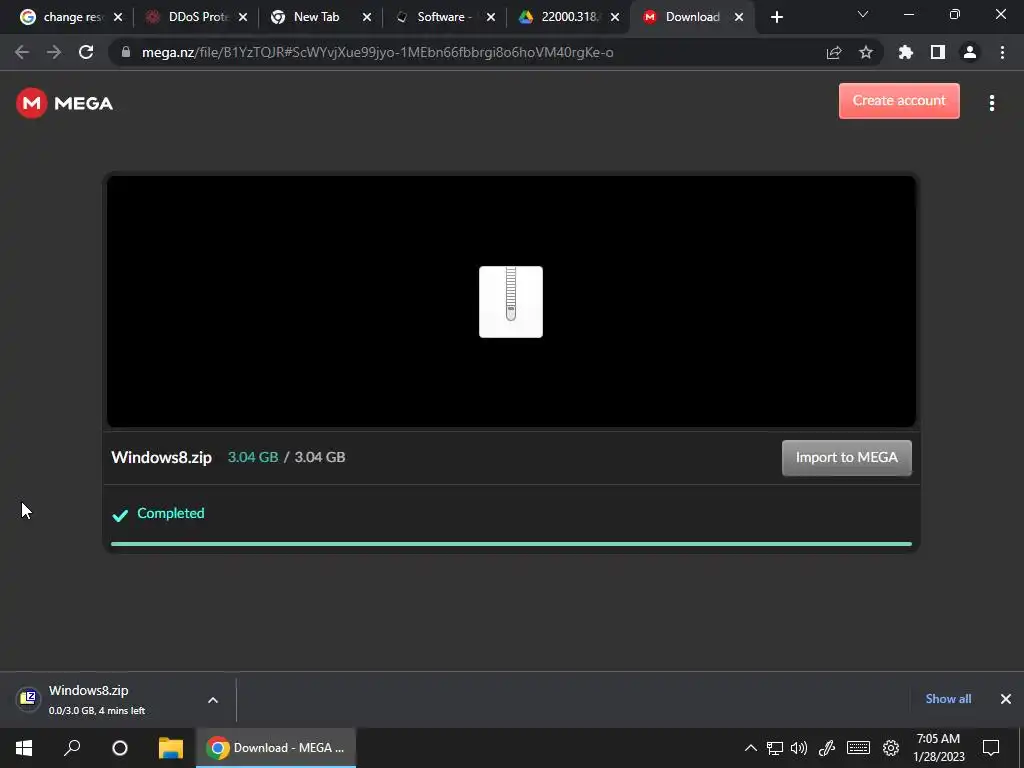This screenshot has height=768, width=1024.
Task: Close the change res tab
Action: pos(118,17)
